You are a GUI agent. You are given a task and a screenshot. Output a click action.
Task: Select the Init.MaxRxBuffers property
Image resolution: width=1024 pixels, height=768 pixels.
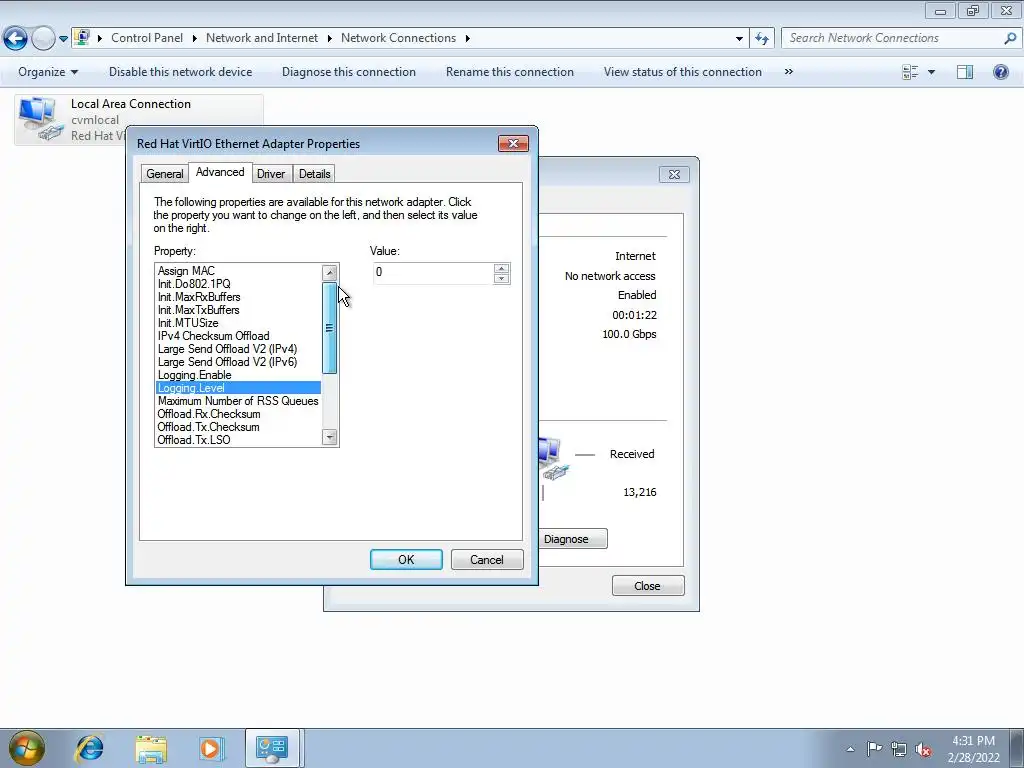click(238, 297)
